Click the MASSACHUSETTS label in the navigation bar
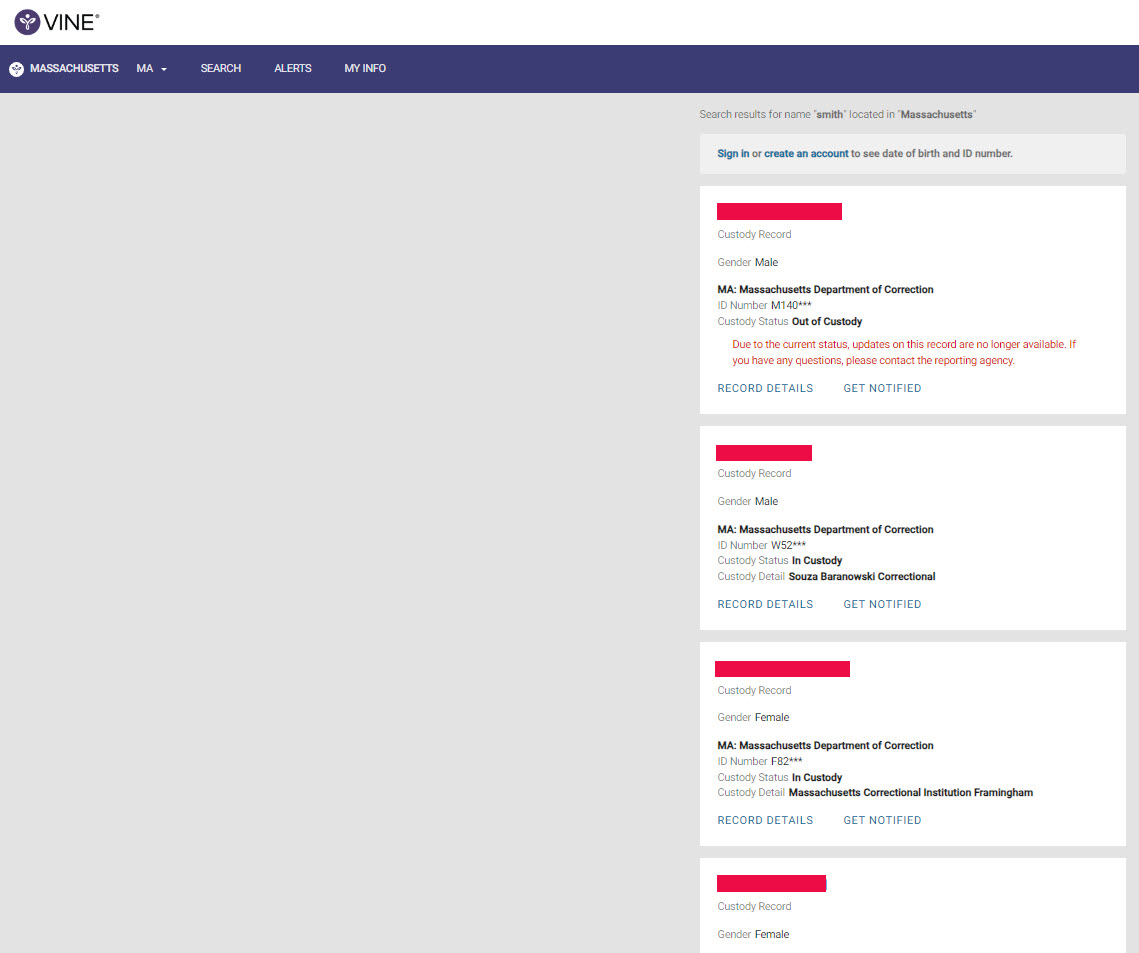The image size is (1139, 953). pyautogui.click(x=74, y=69)
